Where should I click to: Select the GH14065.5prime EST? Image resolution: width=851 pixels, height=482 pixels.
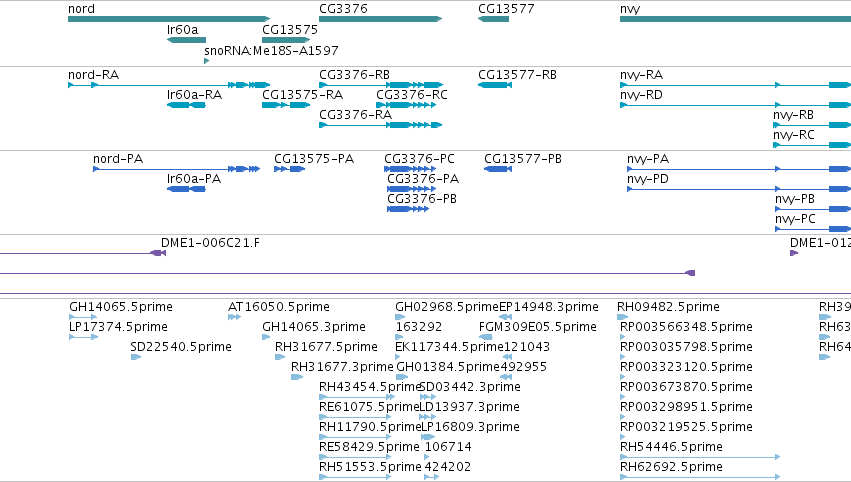pos(83,317)
